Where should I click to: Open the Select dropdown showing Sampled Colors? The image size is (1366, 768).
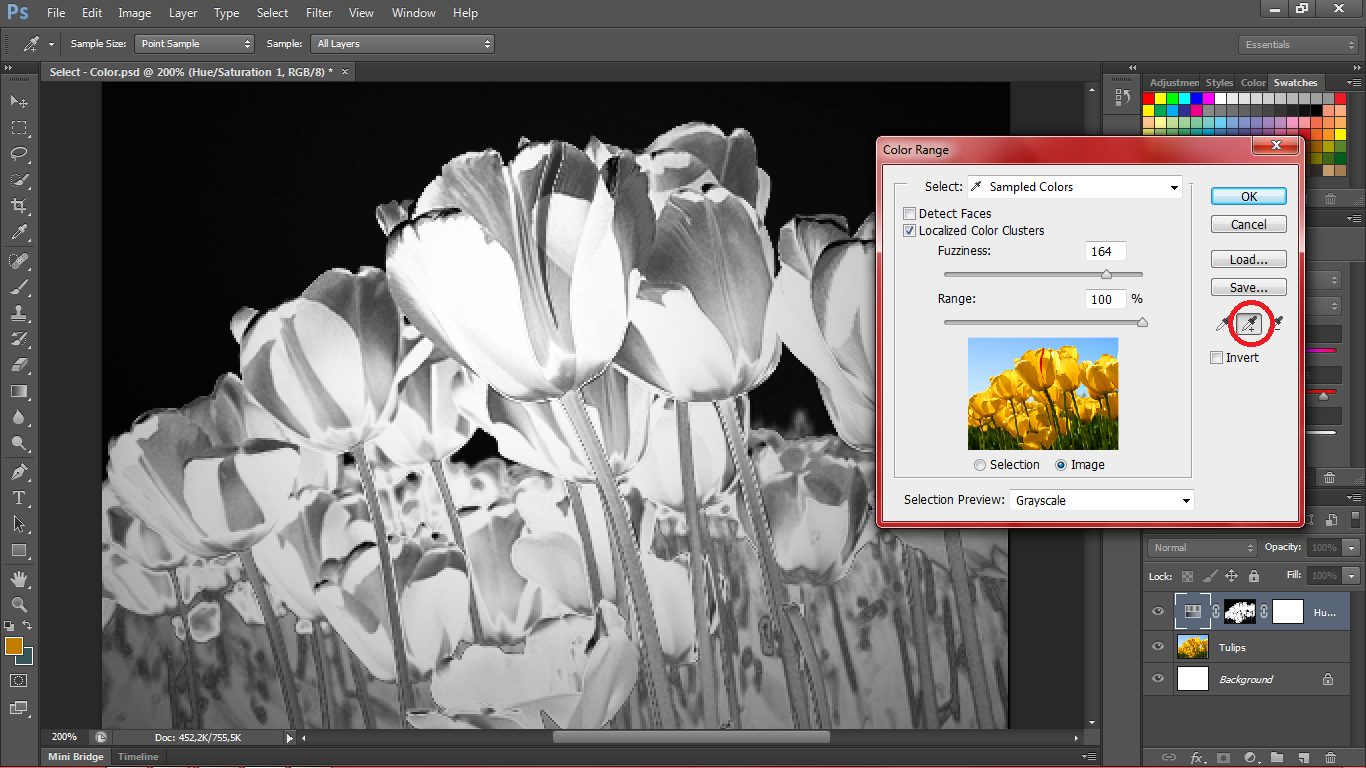point(1074,187)
